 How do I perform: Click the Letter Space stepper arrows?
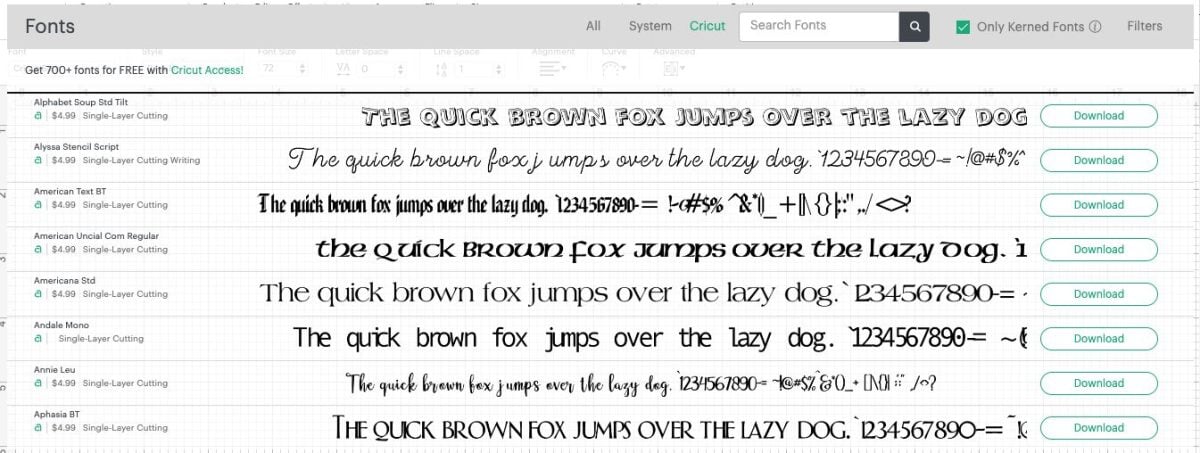(401, 69)
